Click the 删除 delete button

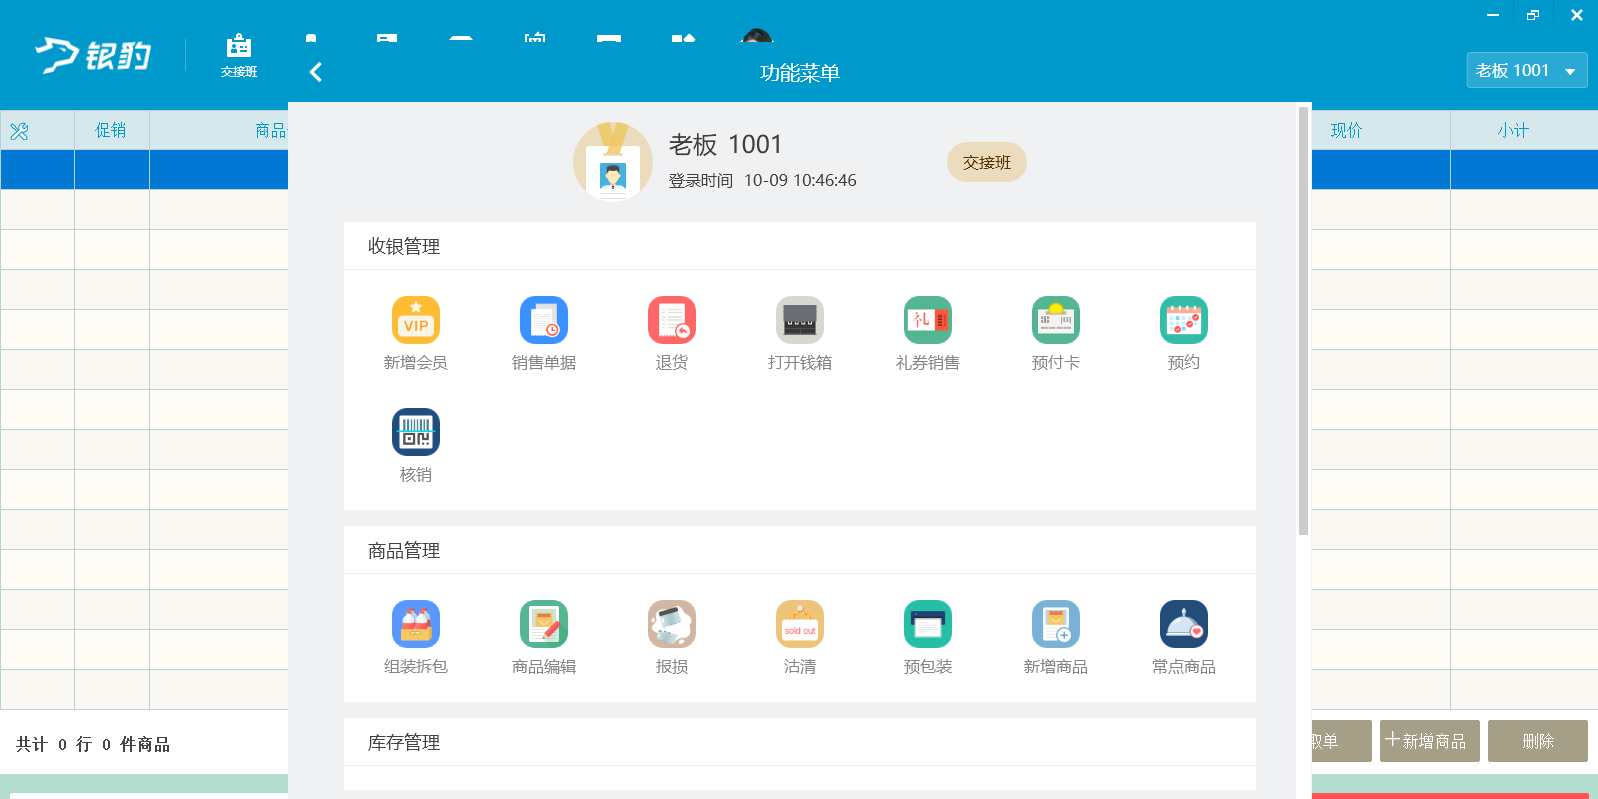(1538, 741)
